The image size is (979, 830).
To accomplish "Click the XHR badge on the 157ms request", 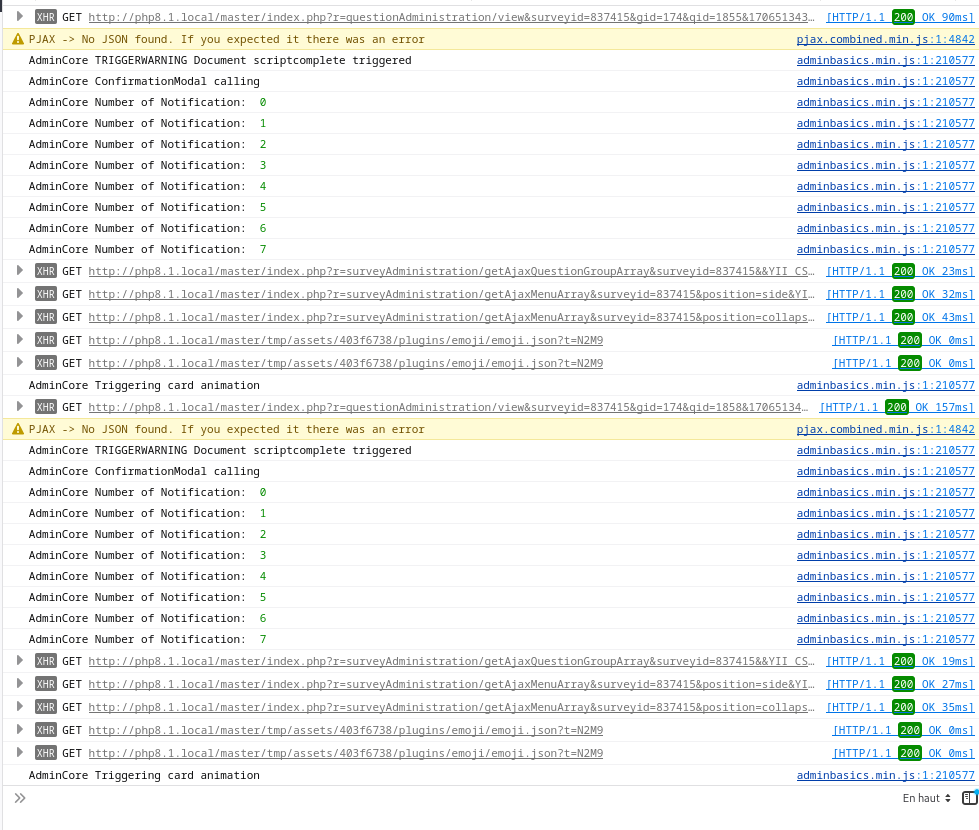I will click(46, 407).
